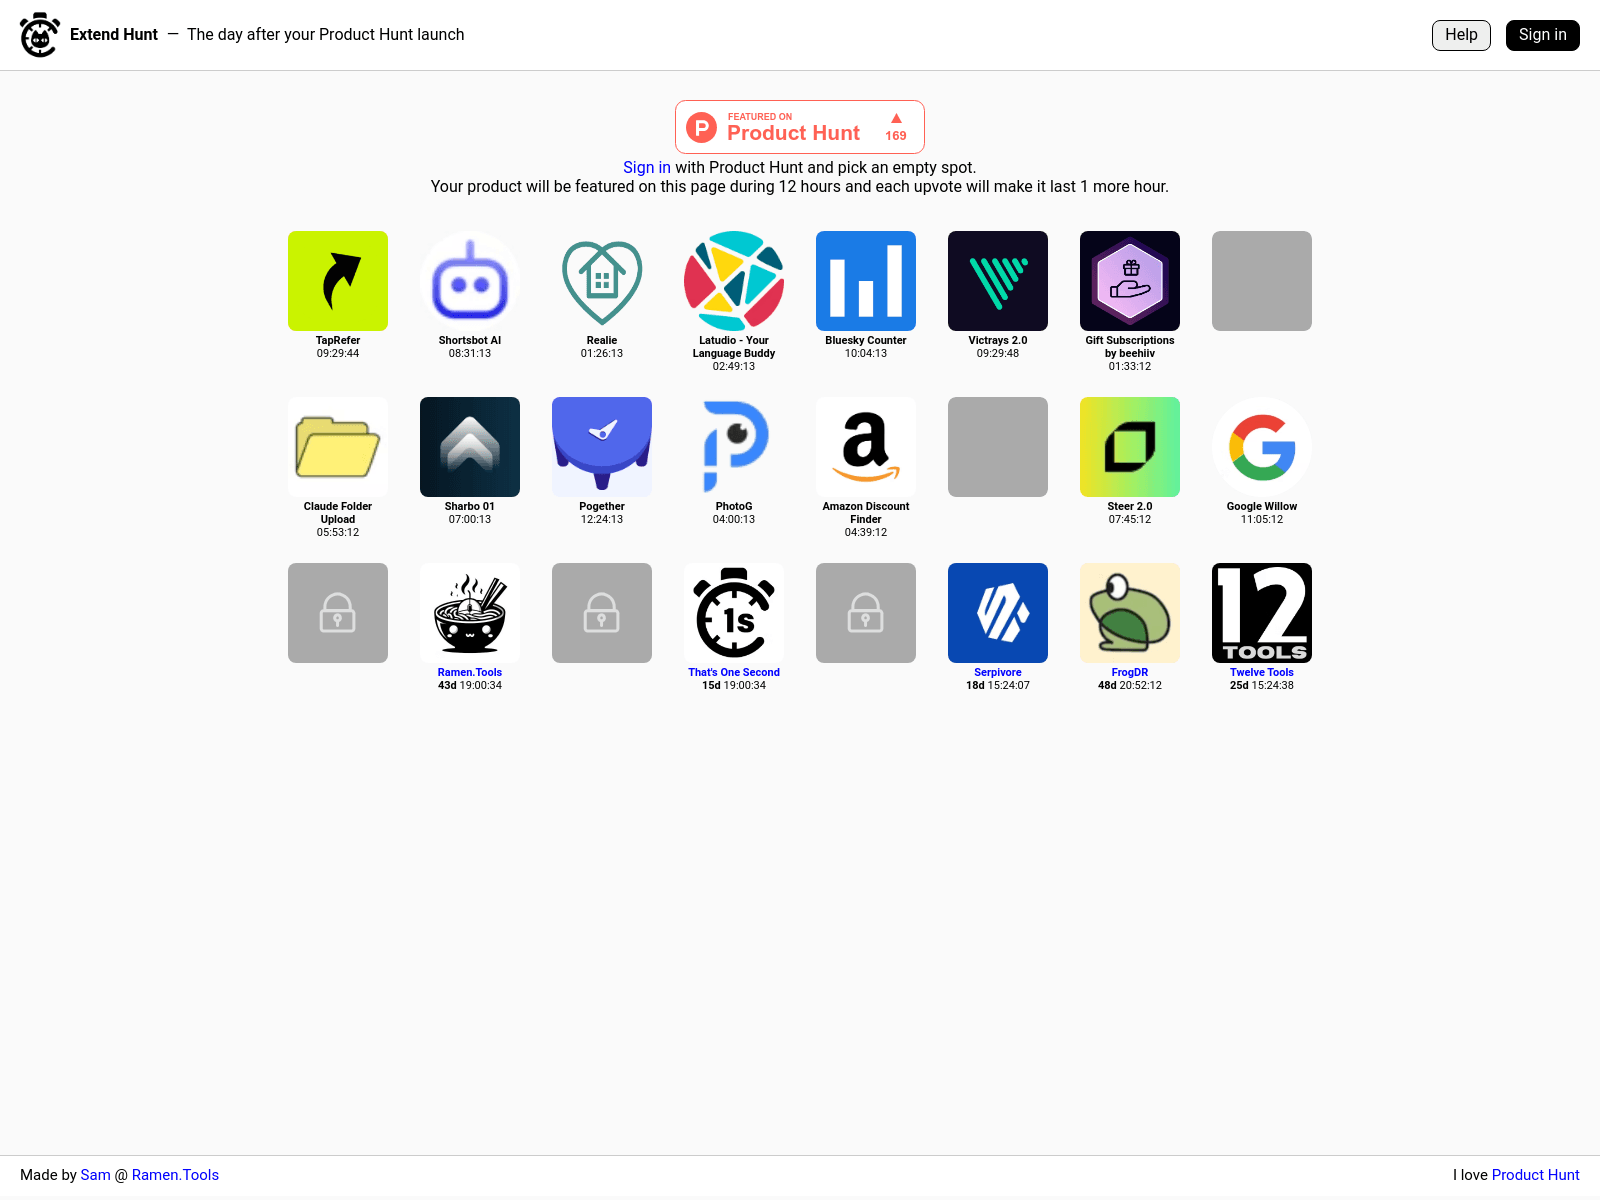Click the PhotoG icon
Image resolution: width=1600 pixels, height=1200 pixels.
coord(733,447)
